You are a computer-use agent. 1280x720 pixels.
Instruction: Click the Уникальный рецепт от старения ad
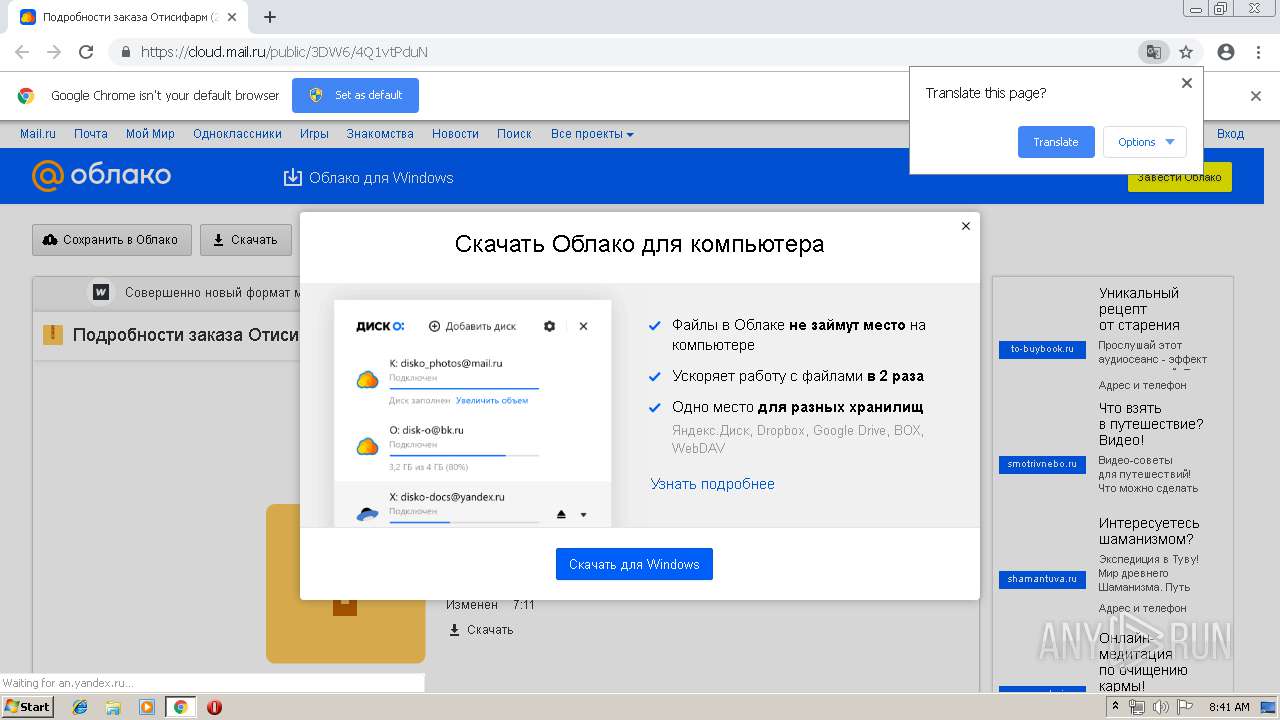[x=1139, y=309]
